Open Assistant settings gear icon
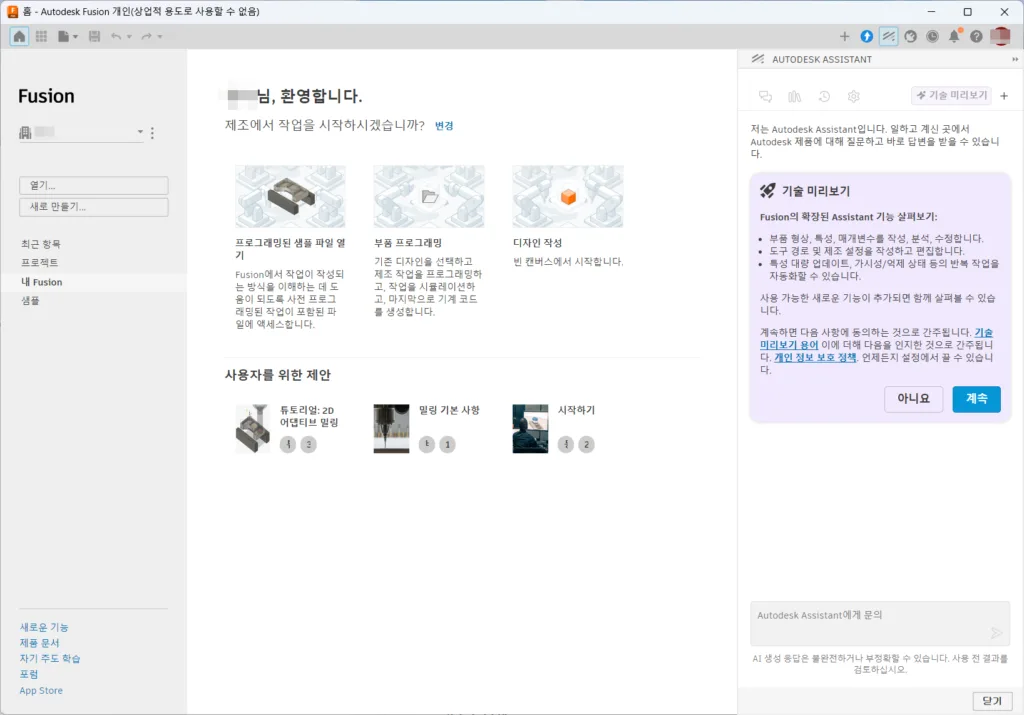 coord(854,97)
